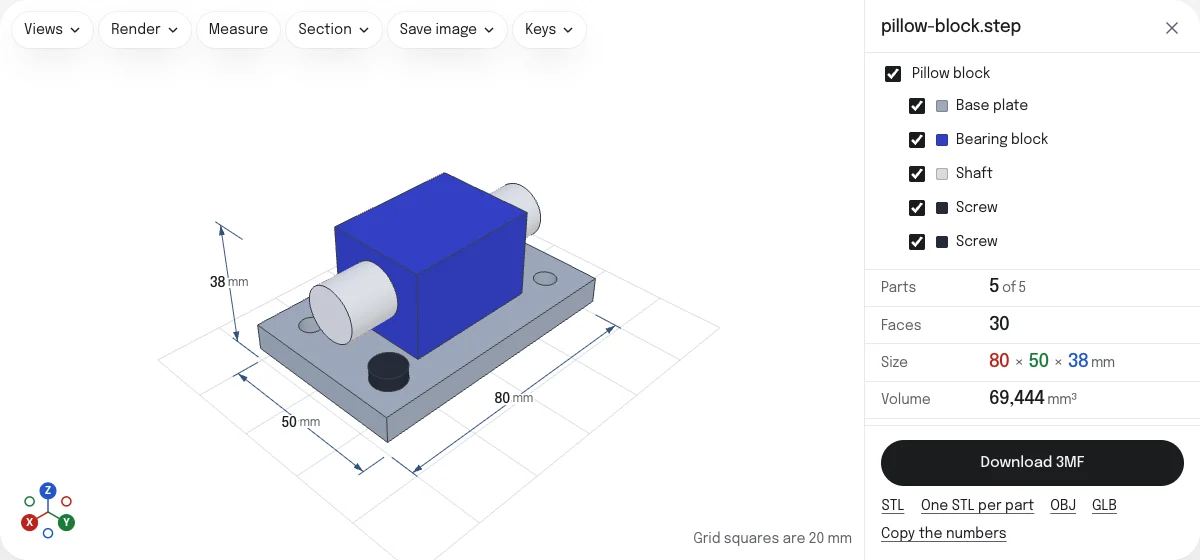Click the red 80 in the Size row

click(x=999, y=361)
